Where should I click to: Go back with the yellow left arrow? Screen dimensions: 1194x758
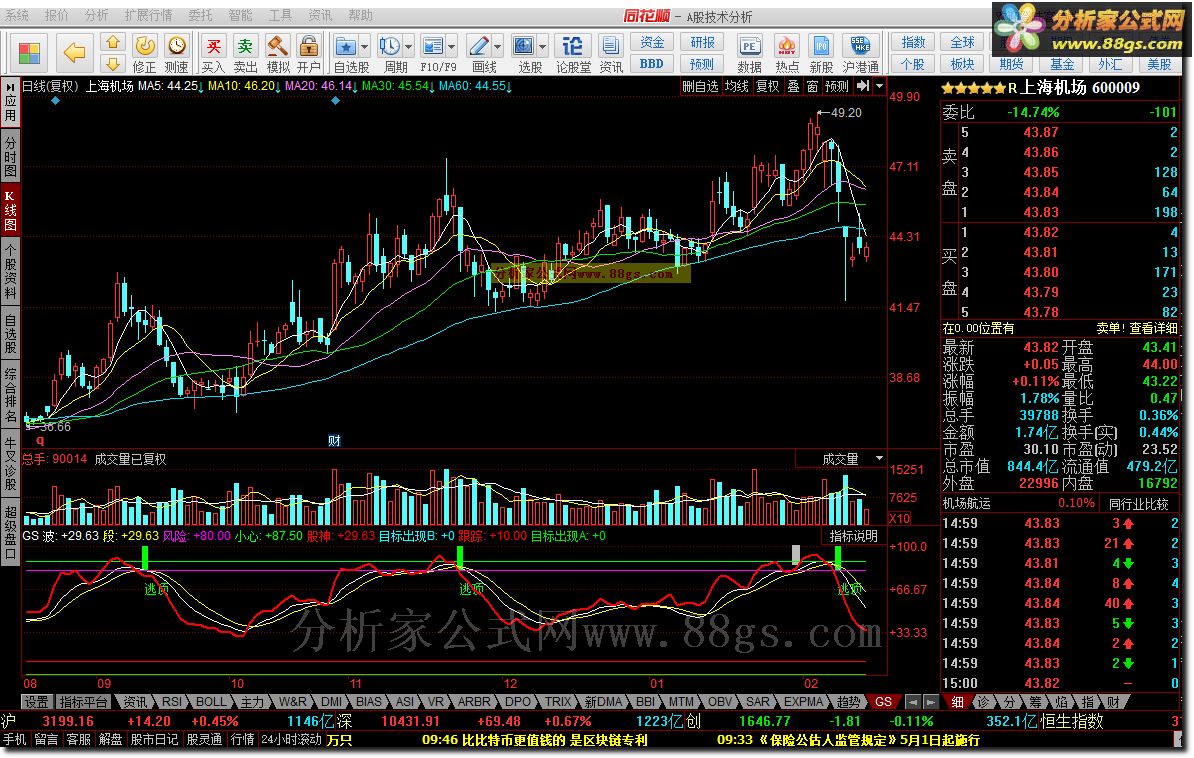coord(74,53)
